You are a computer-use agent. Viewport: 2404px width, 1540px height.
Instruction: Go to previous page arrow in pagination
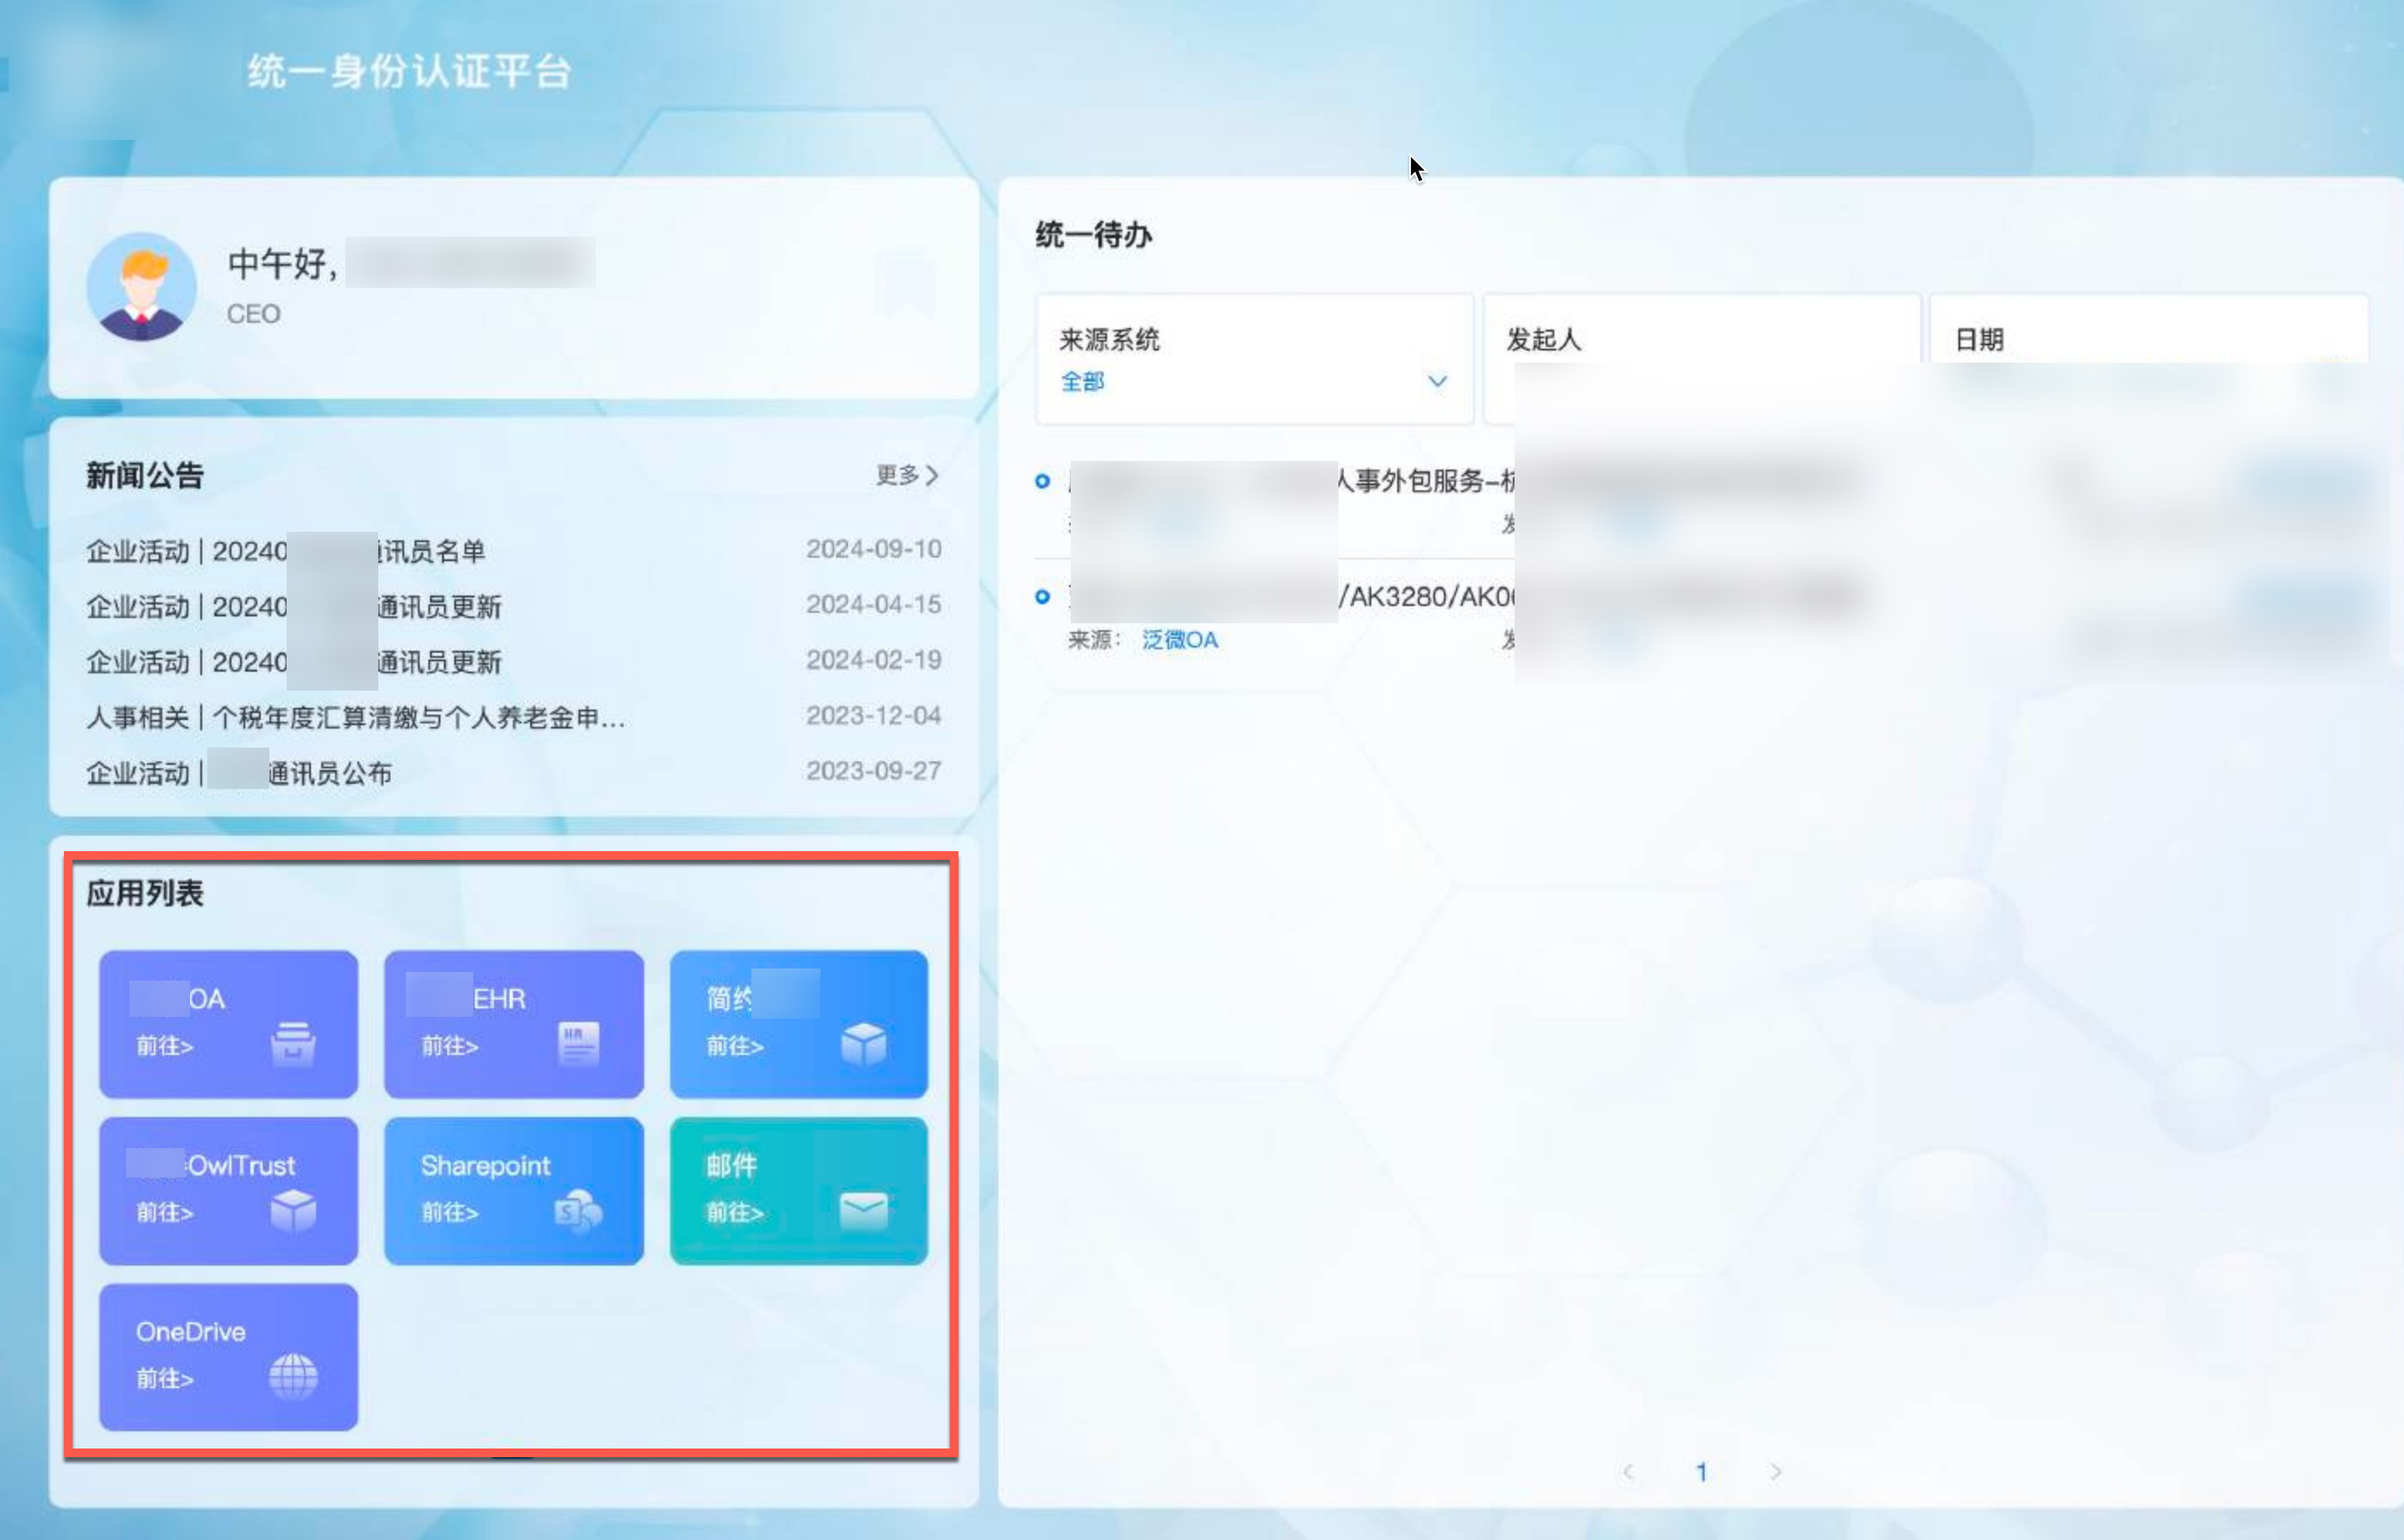[x=1628, y=1471]
